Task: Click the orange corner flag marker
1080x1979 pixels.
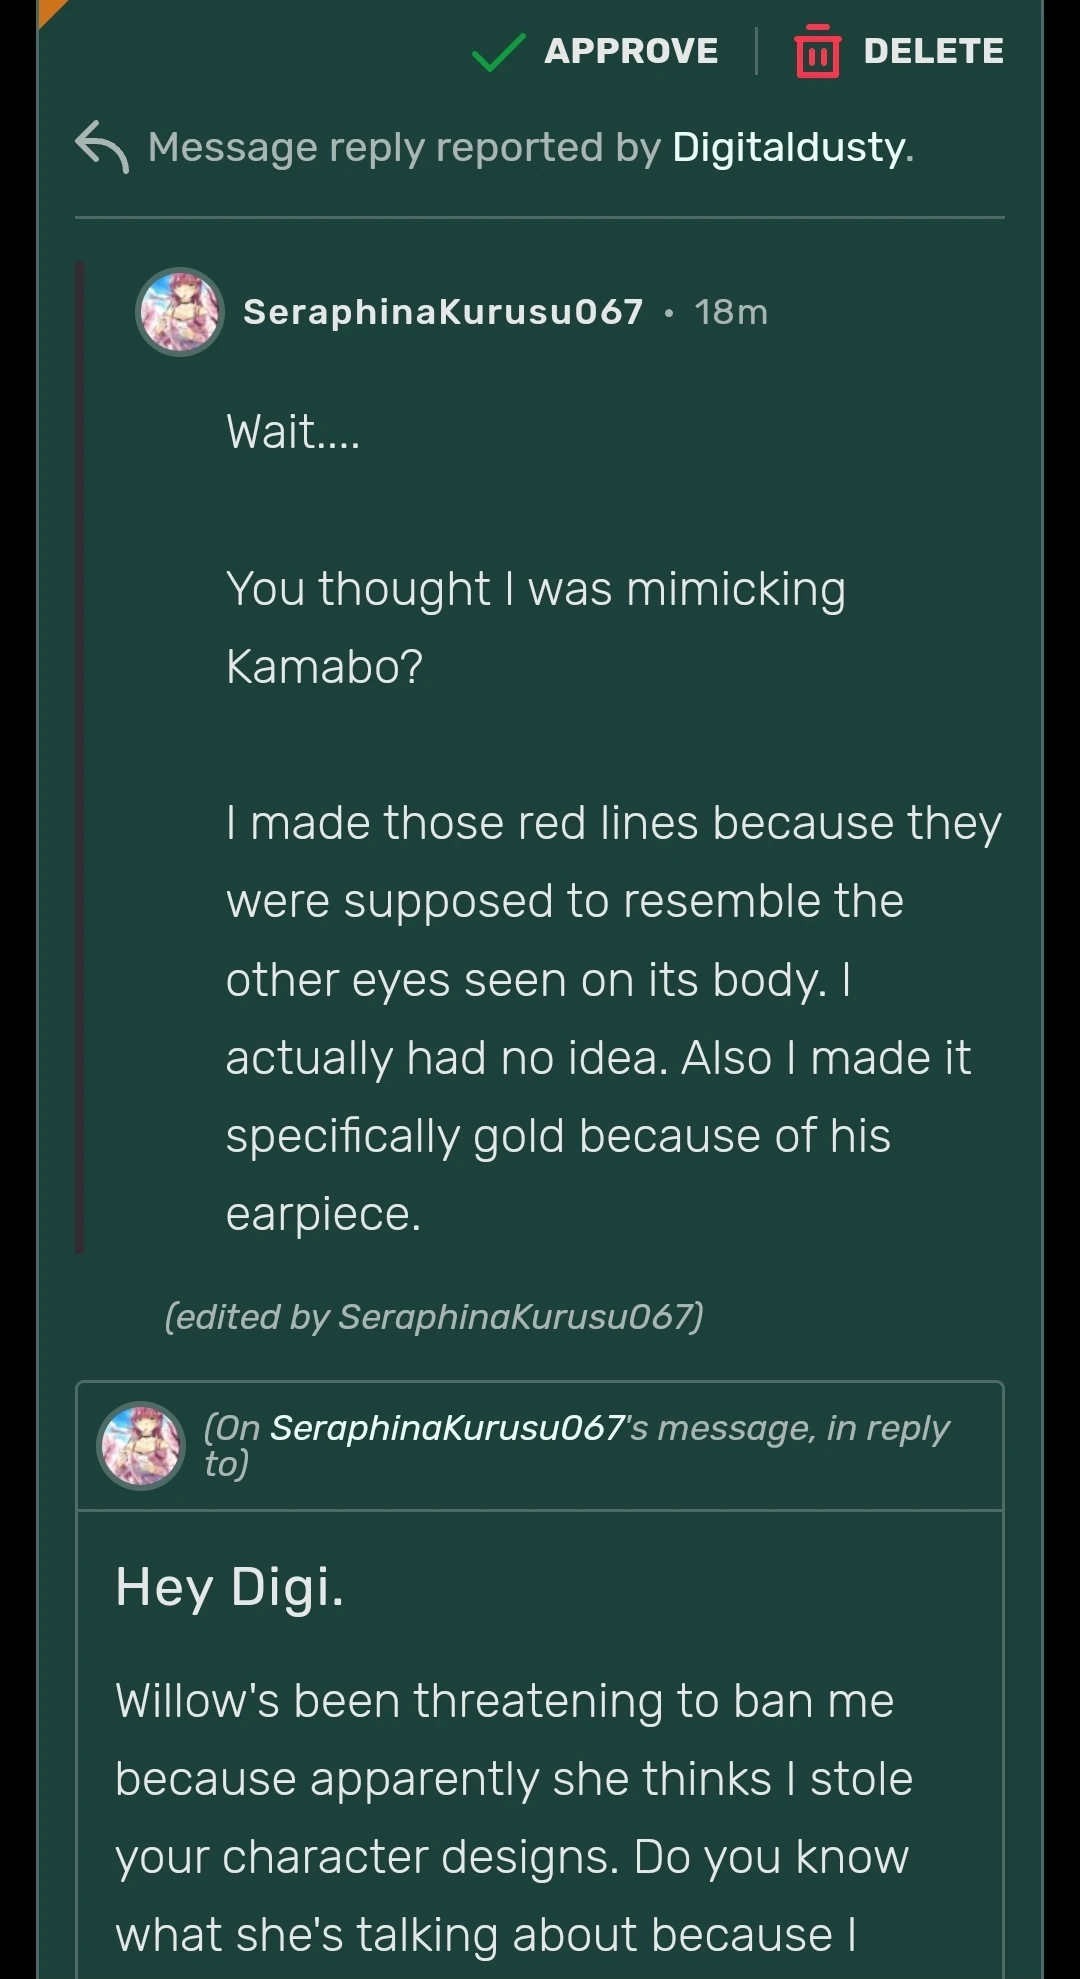Action: (x=48, y=9)
